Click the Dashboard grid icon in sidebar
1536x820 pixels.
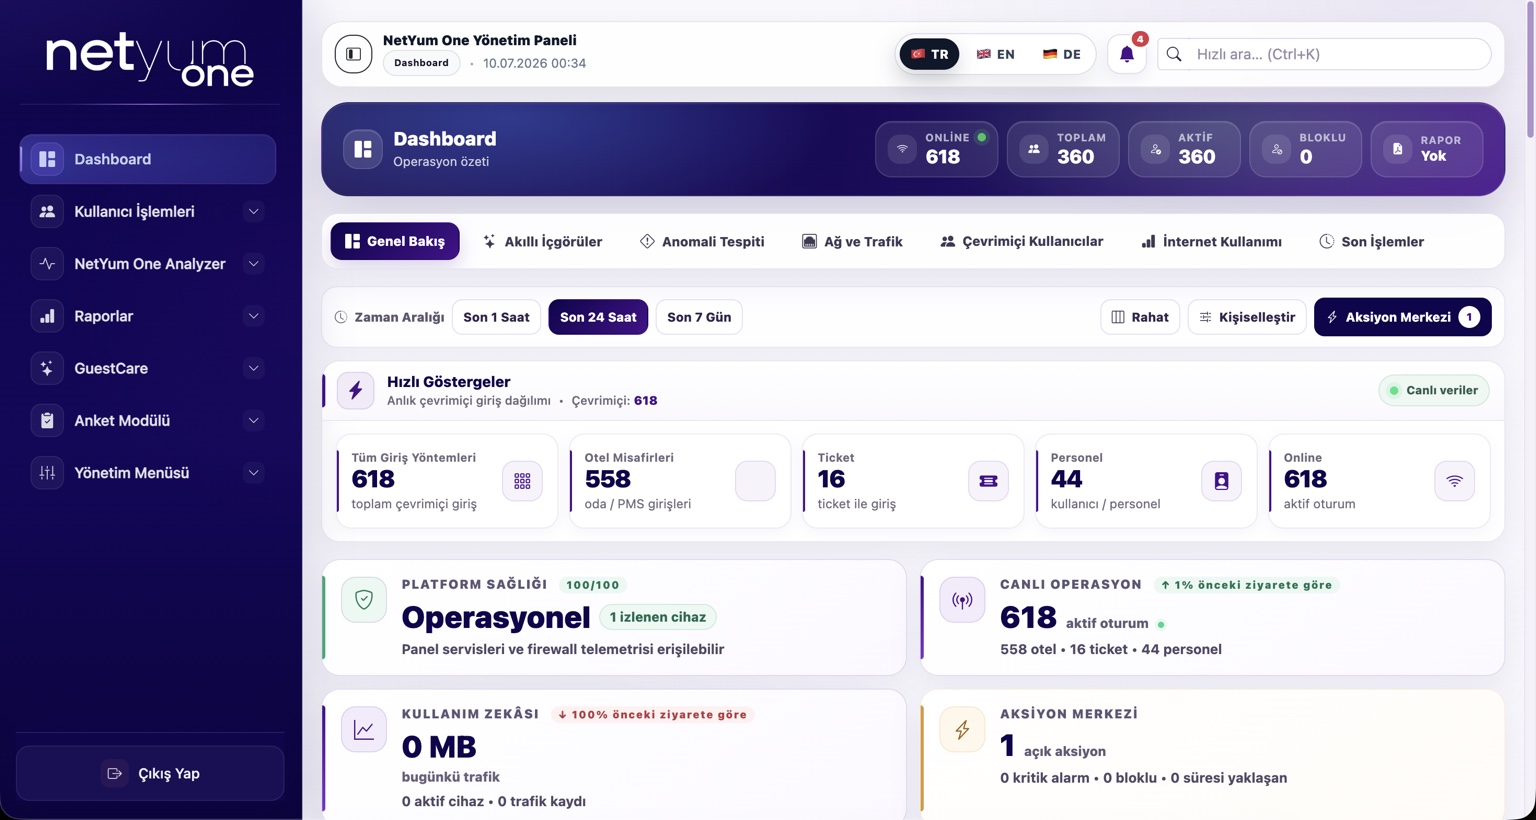[x=47, y=159]
